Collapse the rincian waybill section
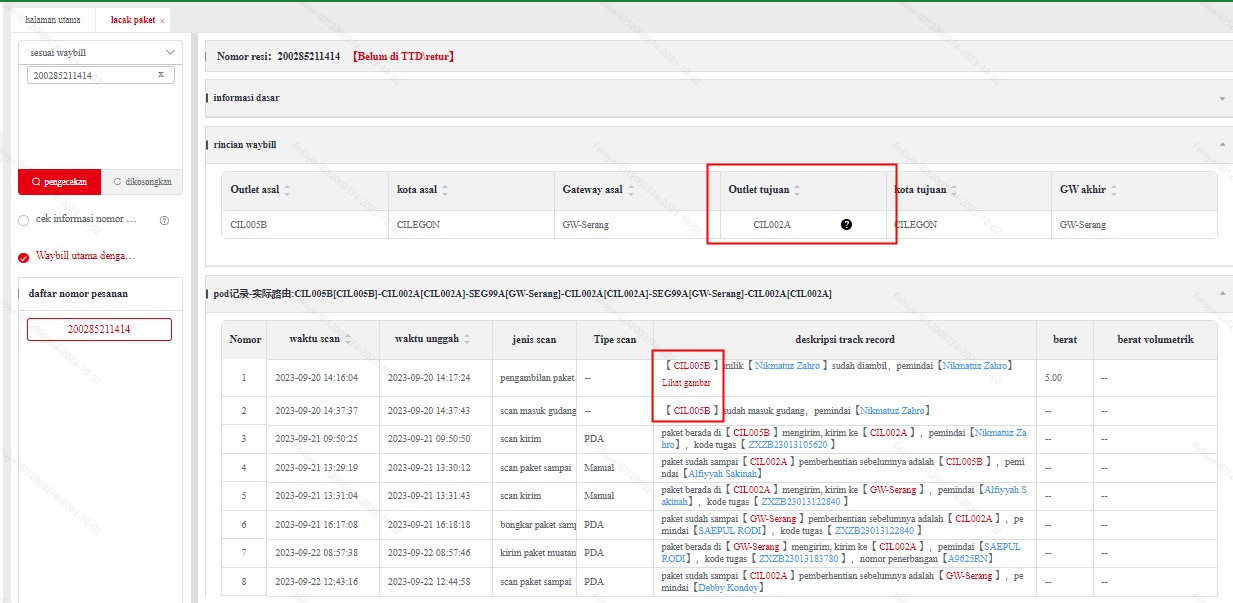Screen dimensions: 1233x603 [x=1222, y=145]
